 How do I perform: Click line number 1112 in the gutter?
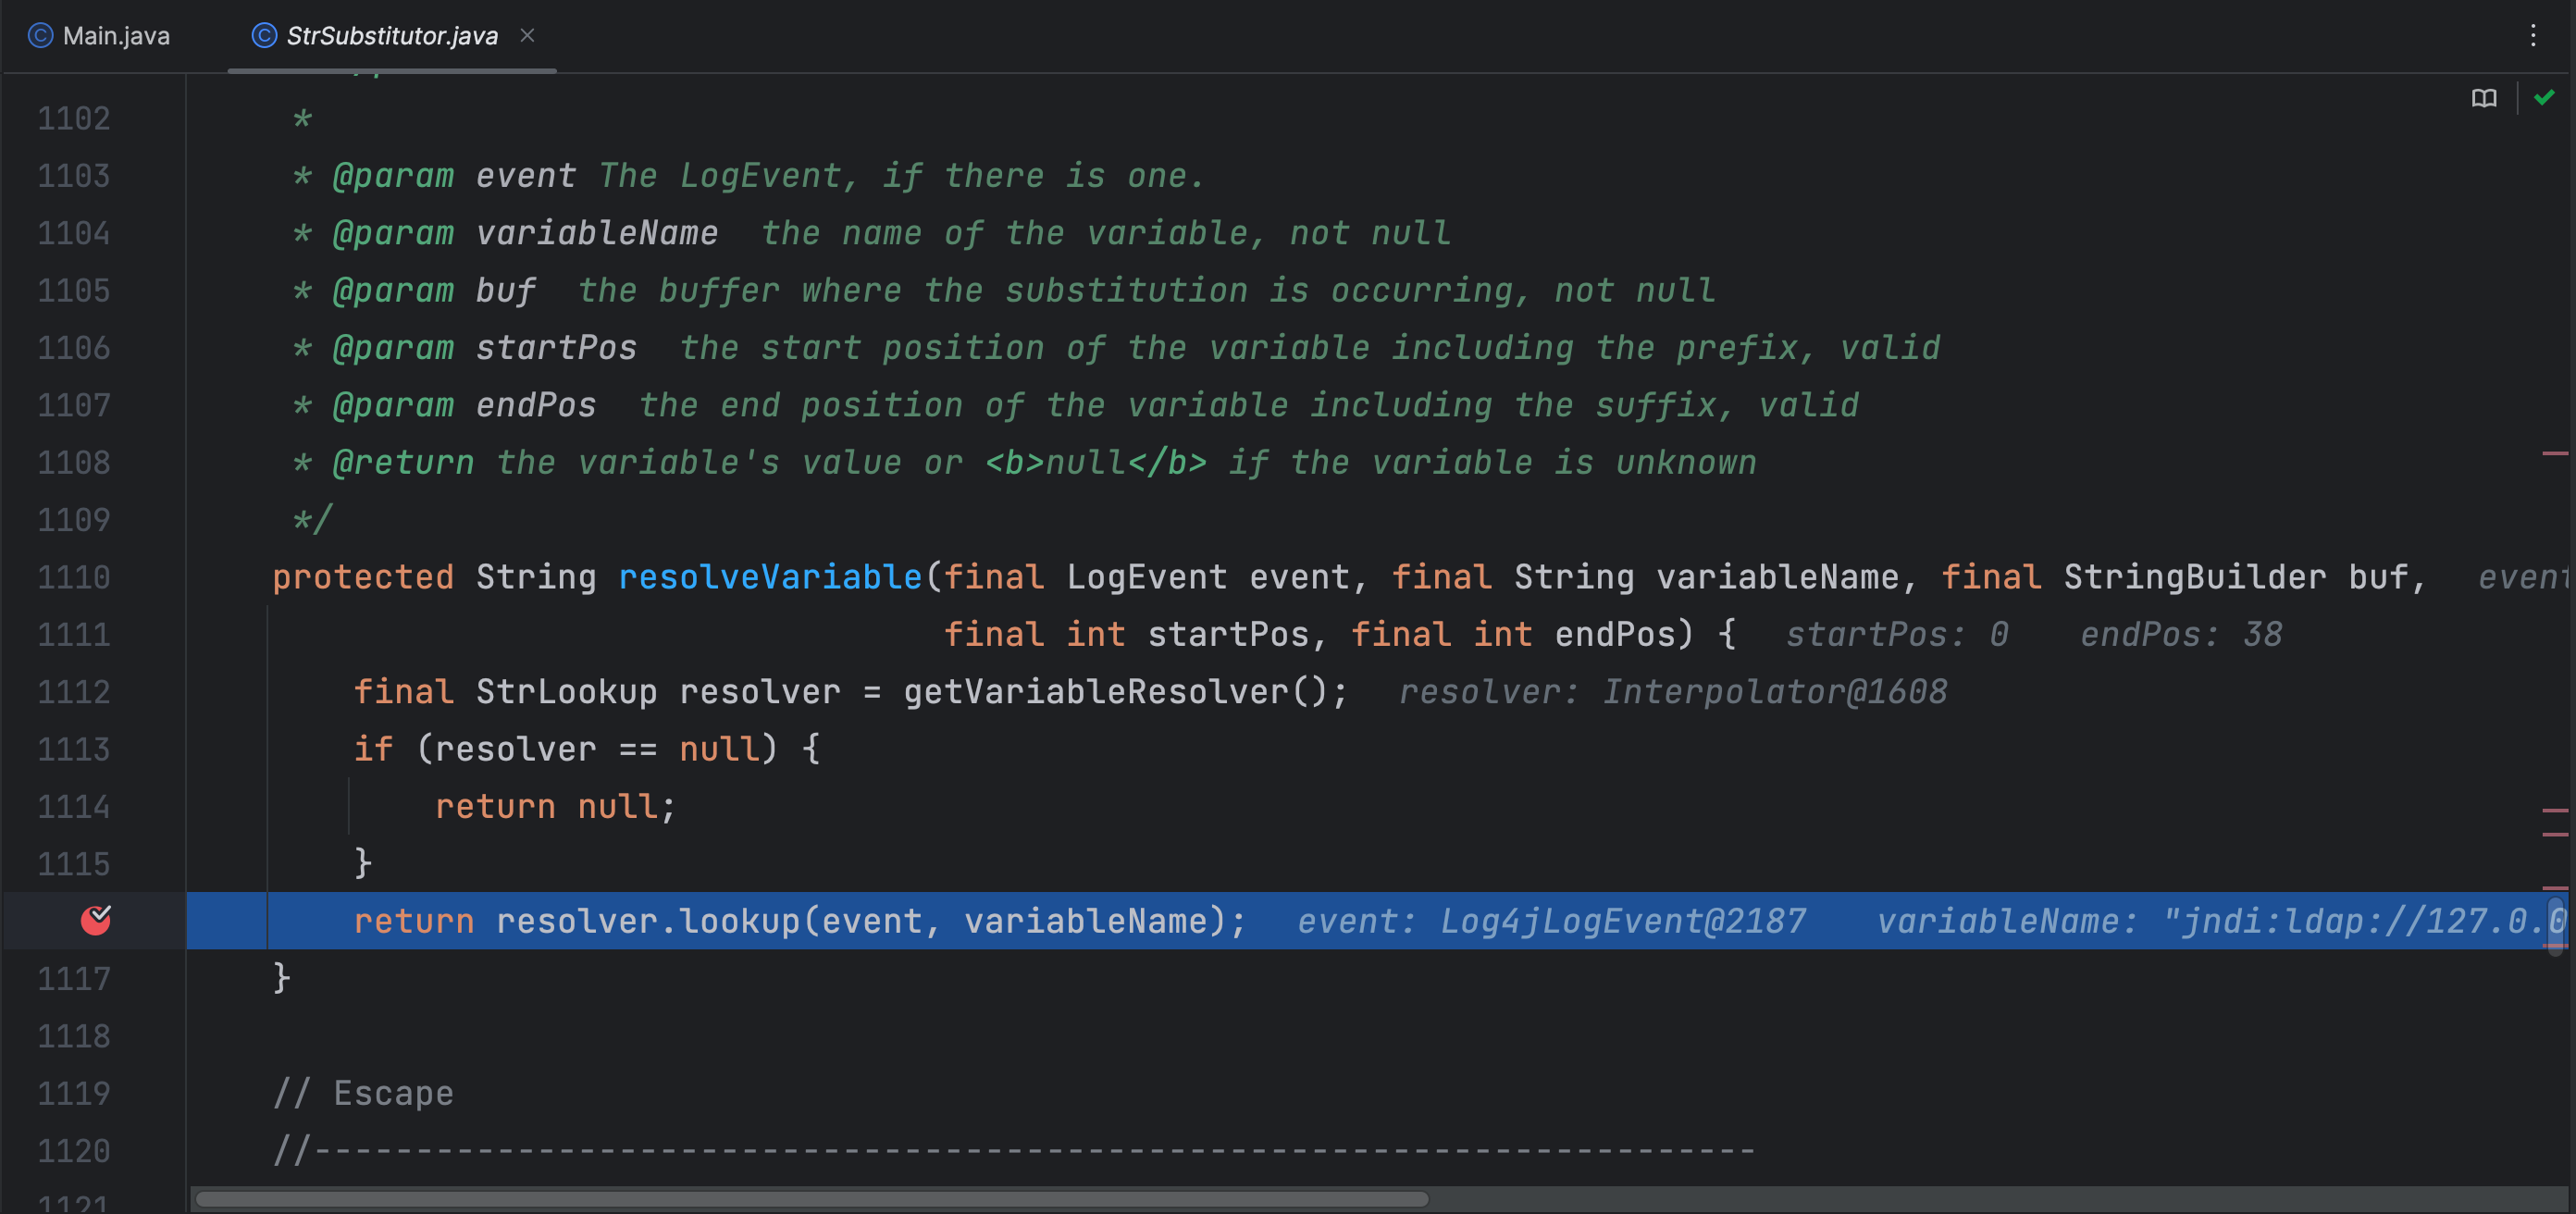(74, 692)
